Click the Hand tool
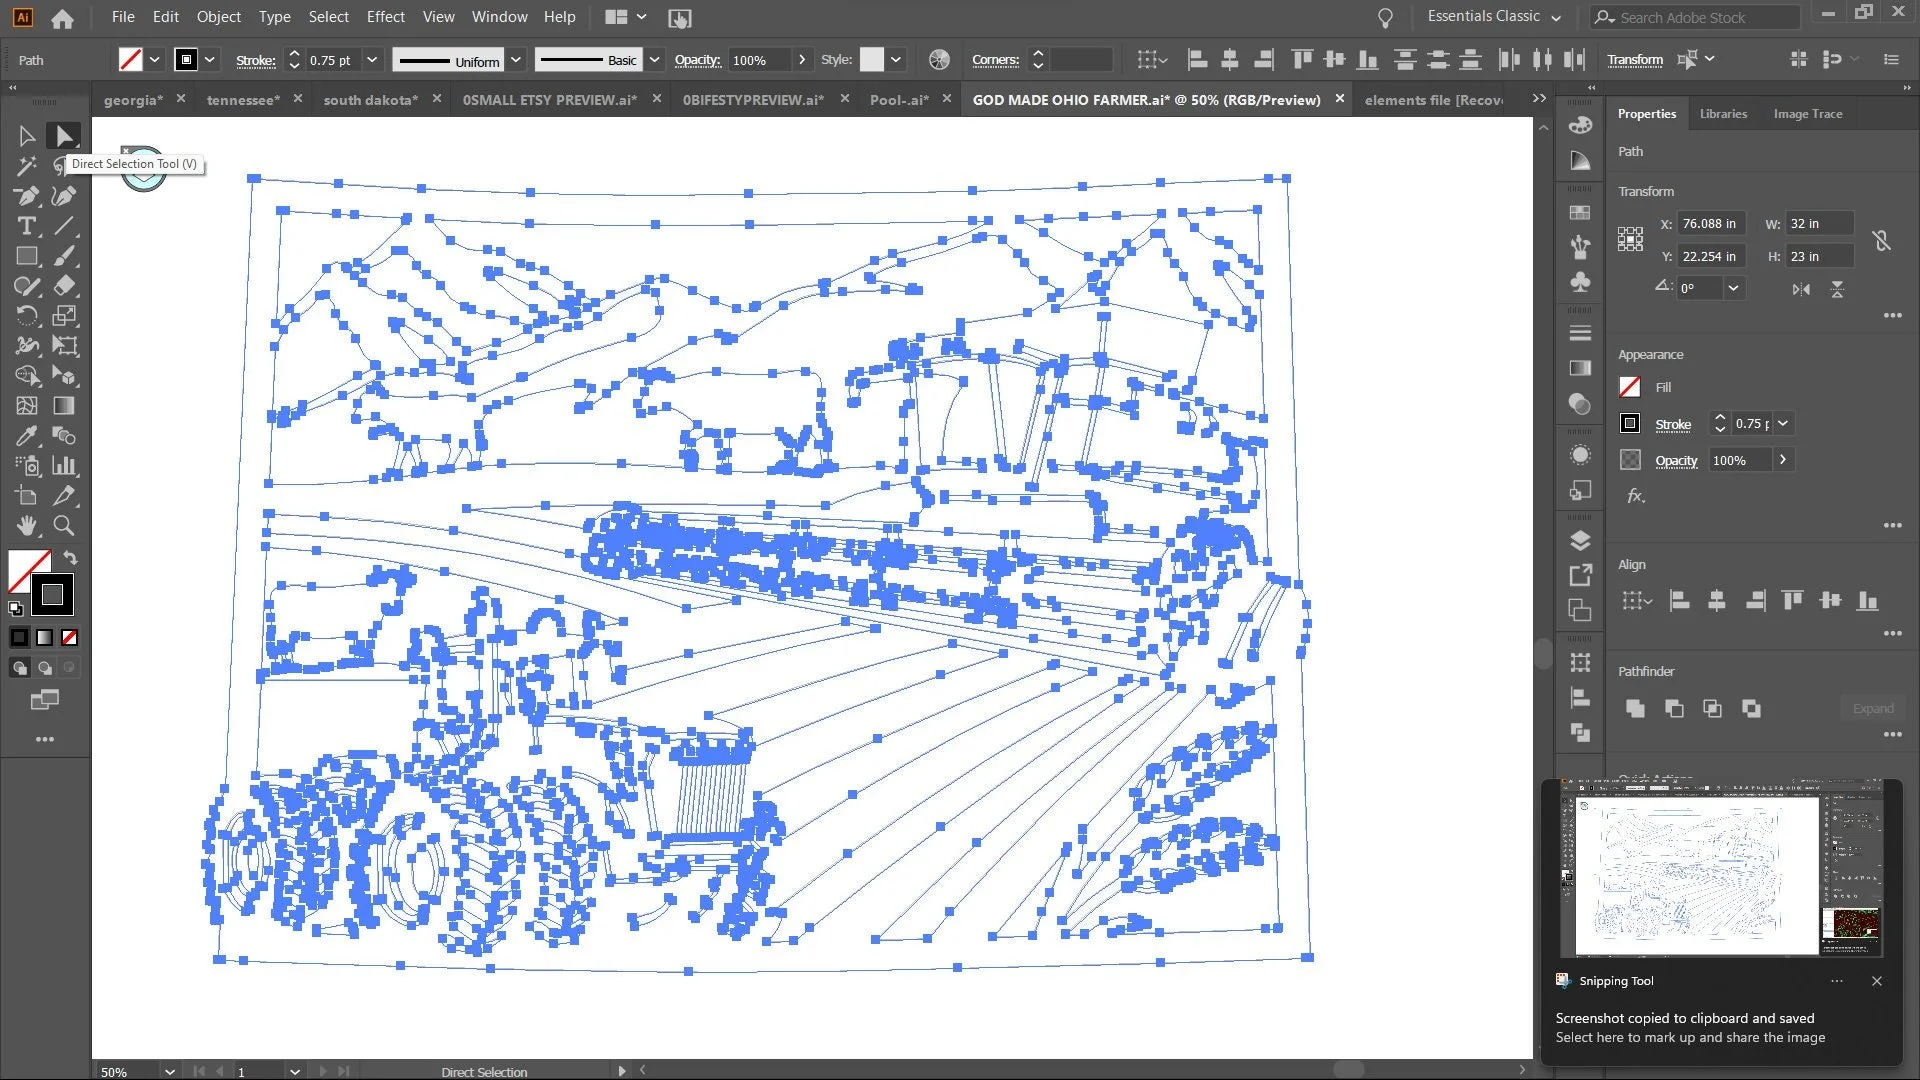 [x=27, y=526]
